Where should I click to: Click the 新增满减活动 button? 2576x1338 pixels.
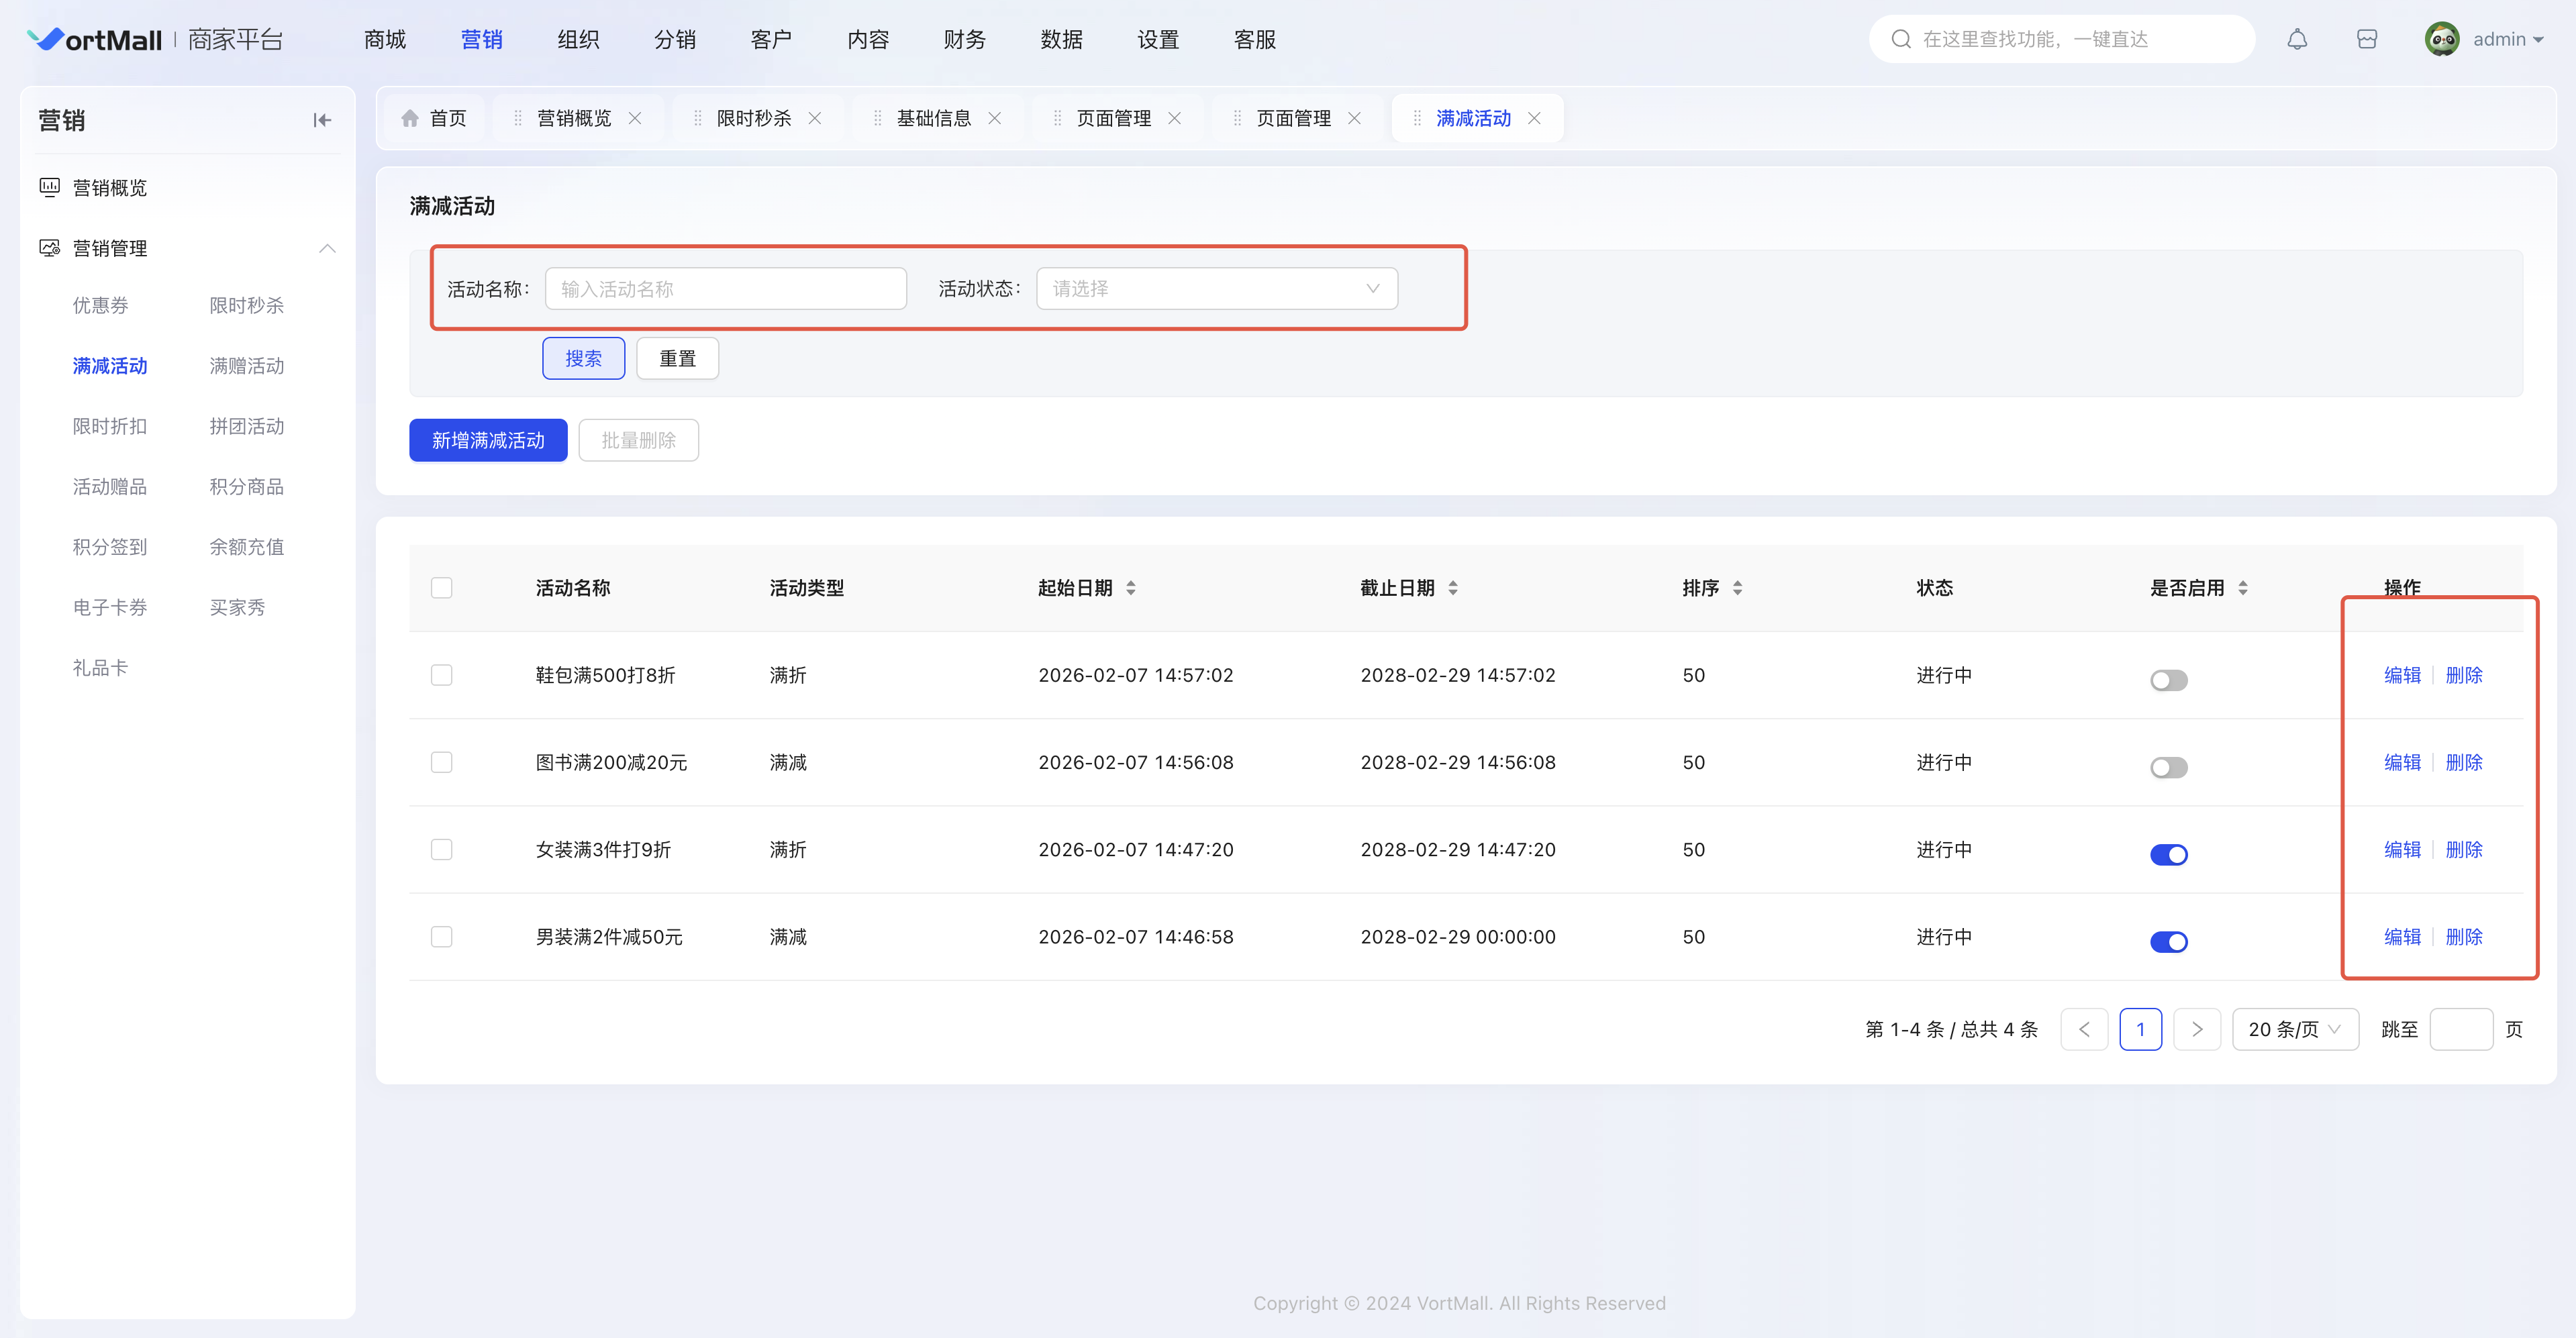tap(488, 440)
